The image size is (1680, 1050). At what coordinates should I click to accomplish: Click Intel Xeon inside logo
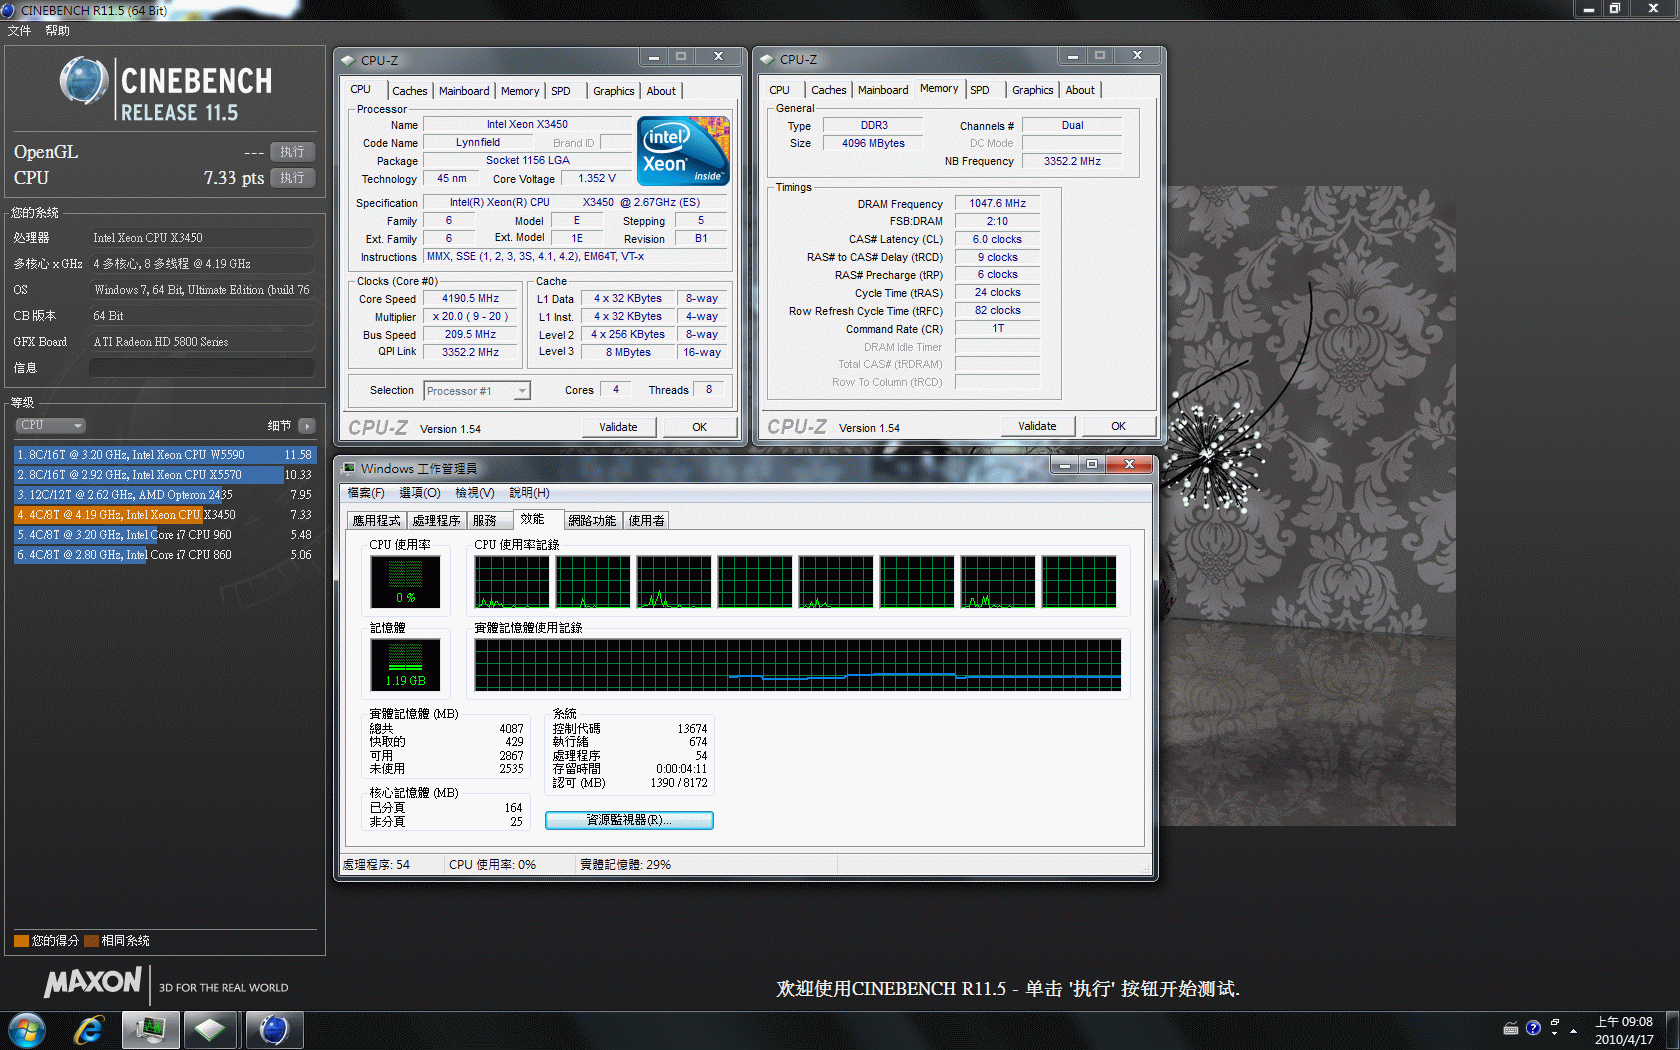(684, 151)
